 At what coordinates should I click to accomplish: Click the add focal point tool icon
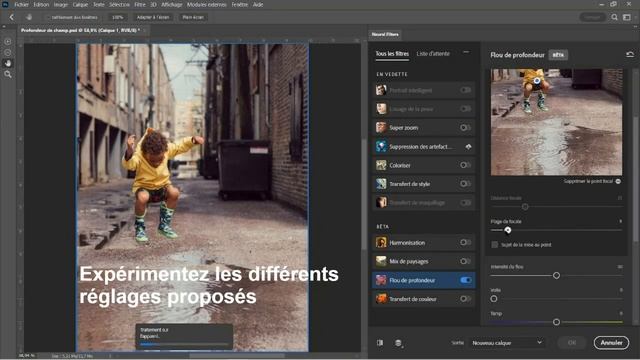pos(8,42)
